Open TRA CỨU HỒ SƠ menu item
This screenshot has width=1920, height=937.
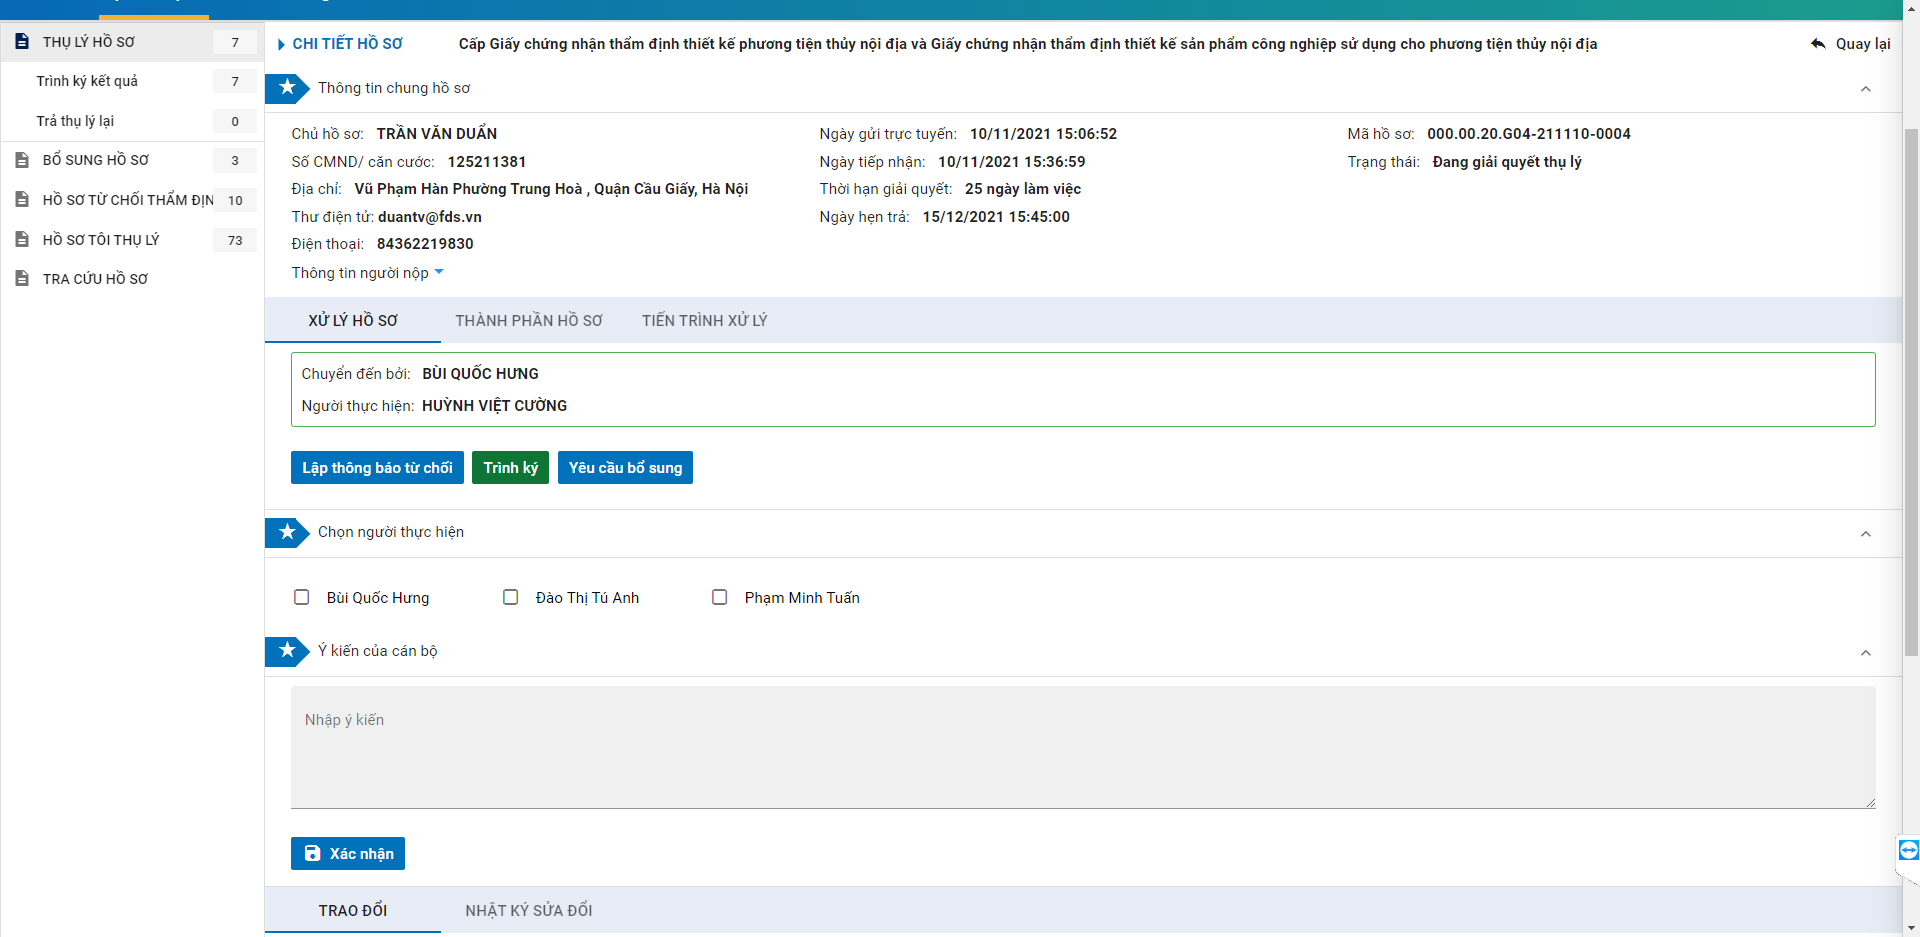pyautogui.click(x=132, y=279)
